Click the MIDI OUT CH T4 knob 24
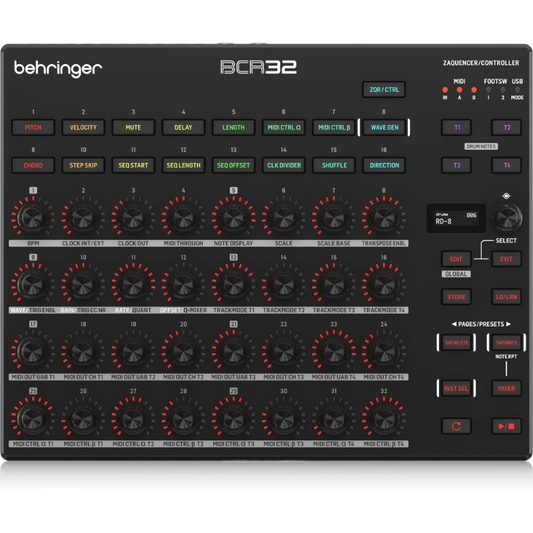Image resolution: width=533 pixels, height=533 pixels. tap(384, 351)
